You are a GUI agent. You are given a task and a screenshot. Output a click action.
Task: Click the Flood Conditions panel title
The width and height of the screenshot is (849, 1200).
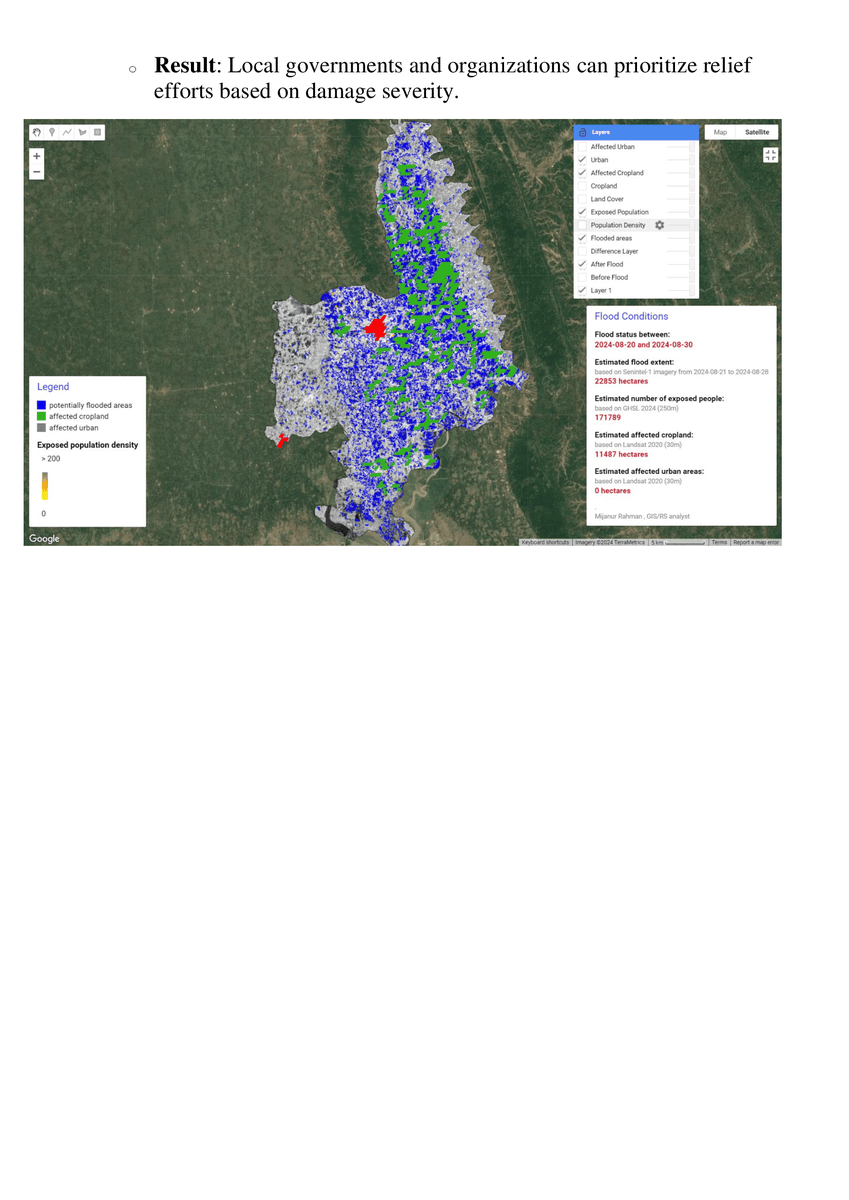[x=631, y=316]
